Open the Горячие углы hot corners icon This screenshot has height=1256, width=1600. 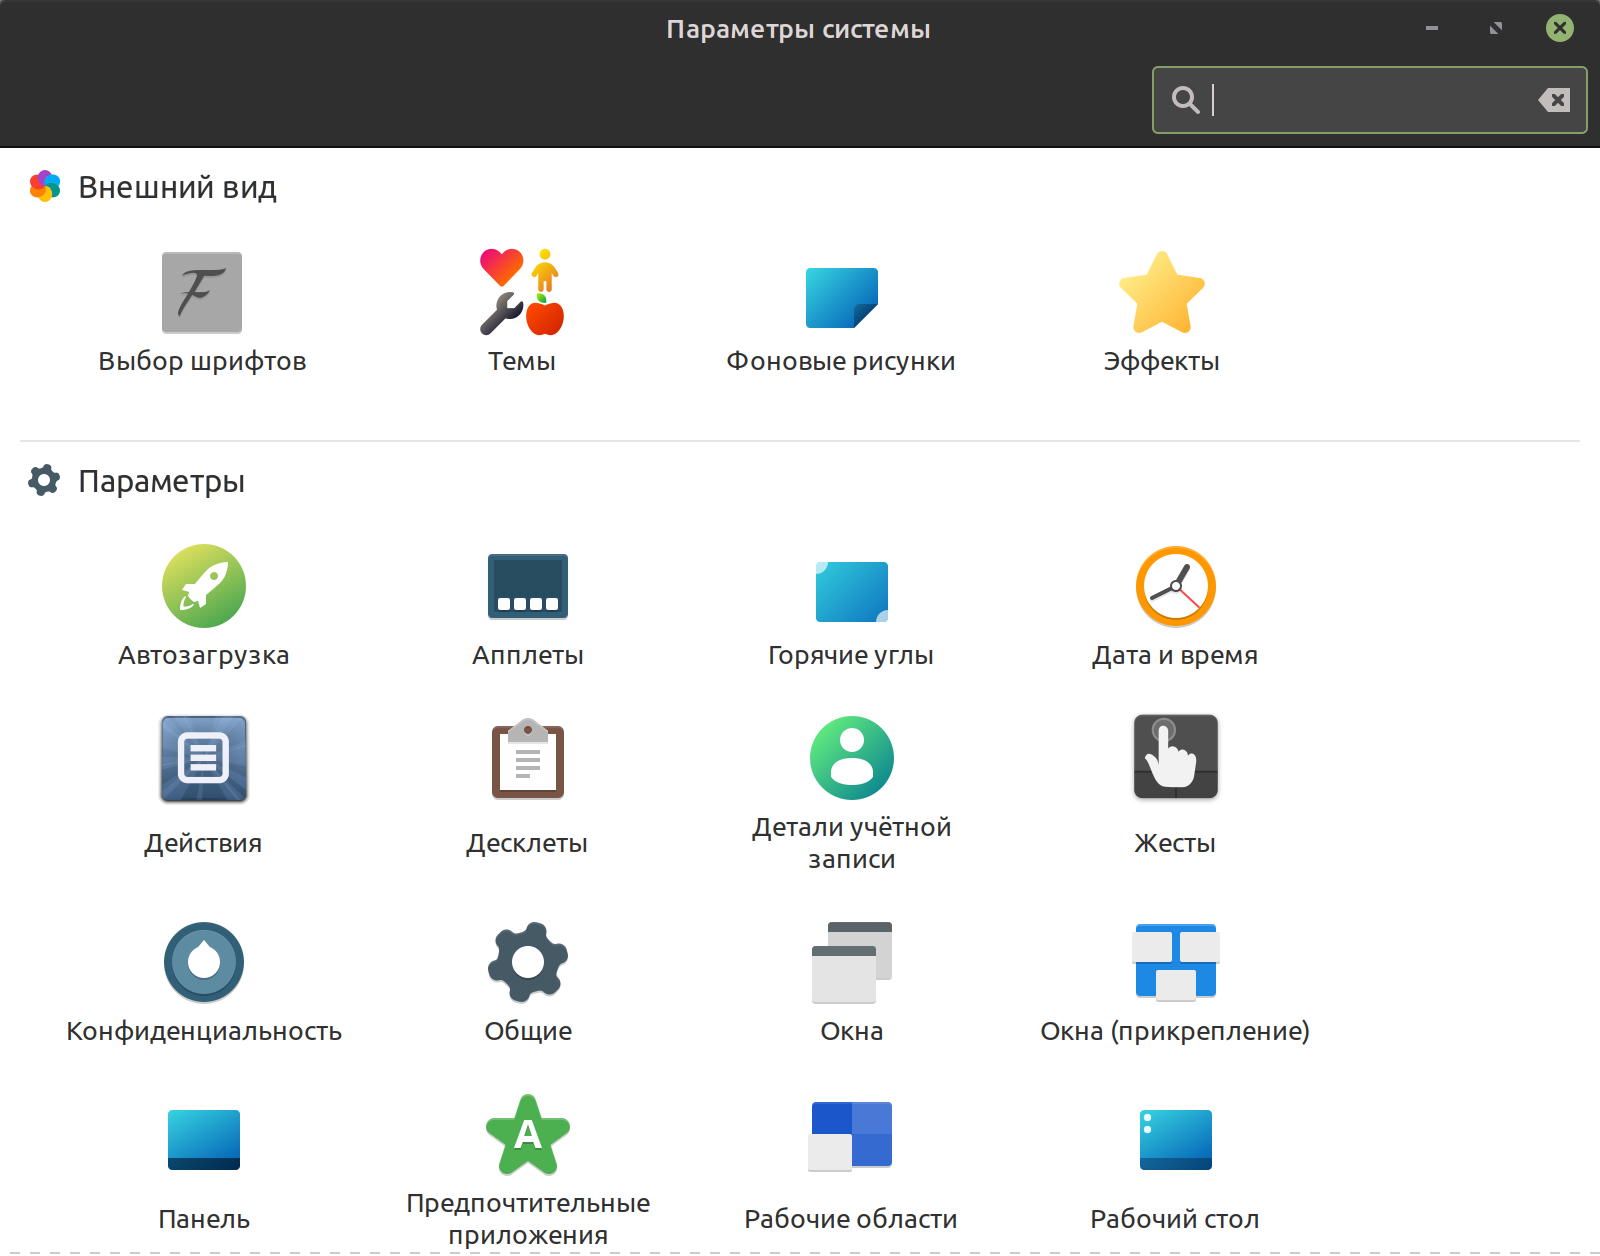tap(852, 592)
